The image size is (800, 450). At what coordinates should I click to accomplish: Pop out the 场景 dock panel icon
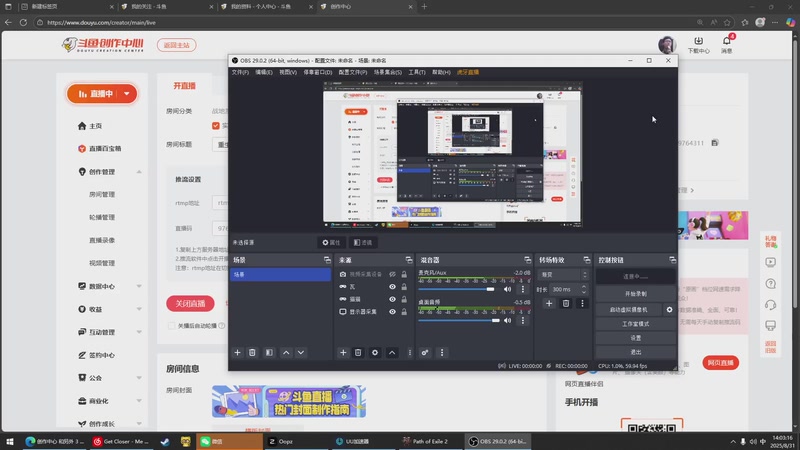[x=327, y=260]
